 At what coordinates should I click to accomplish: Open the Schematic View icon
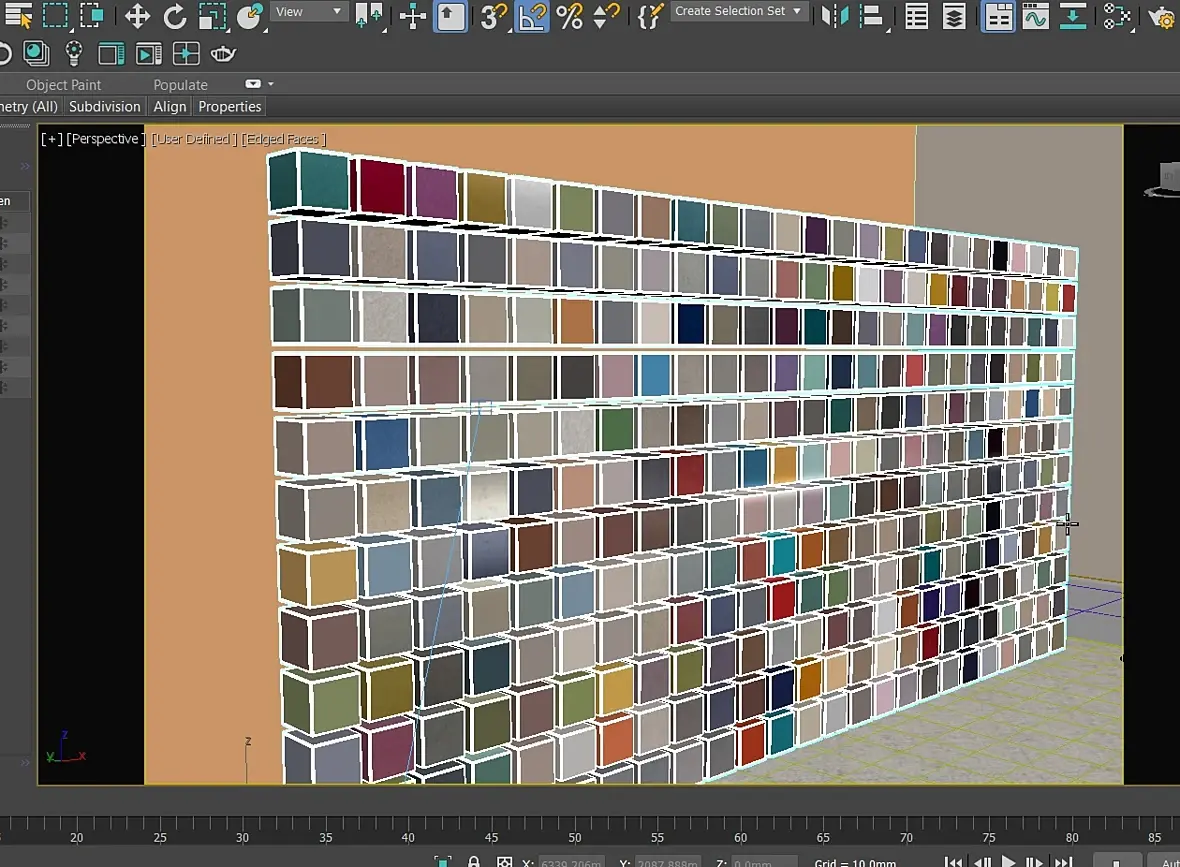[x=1116, y=16]
